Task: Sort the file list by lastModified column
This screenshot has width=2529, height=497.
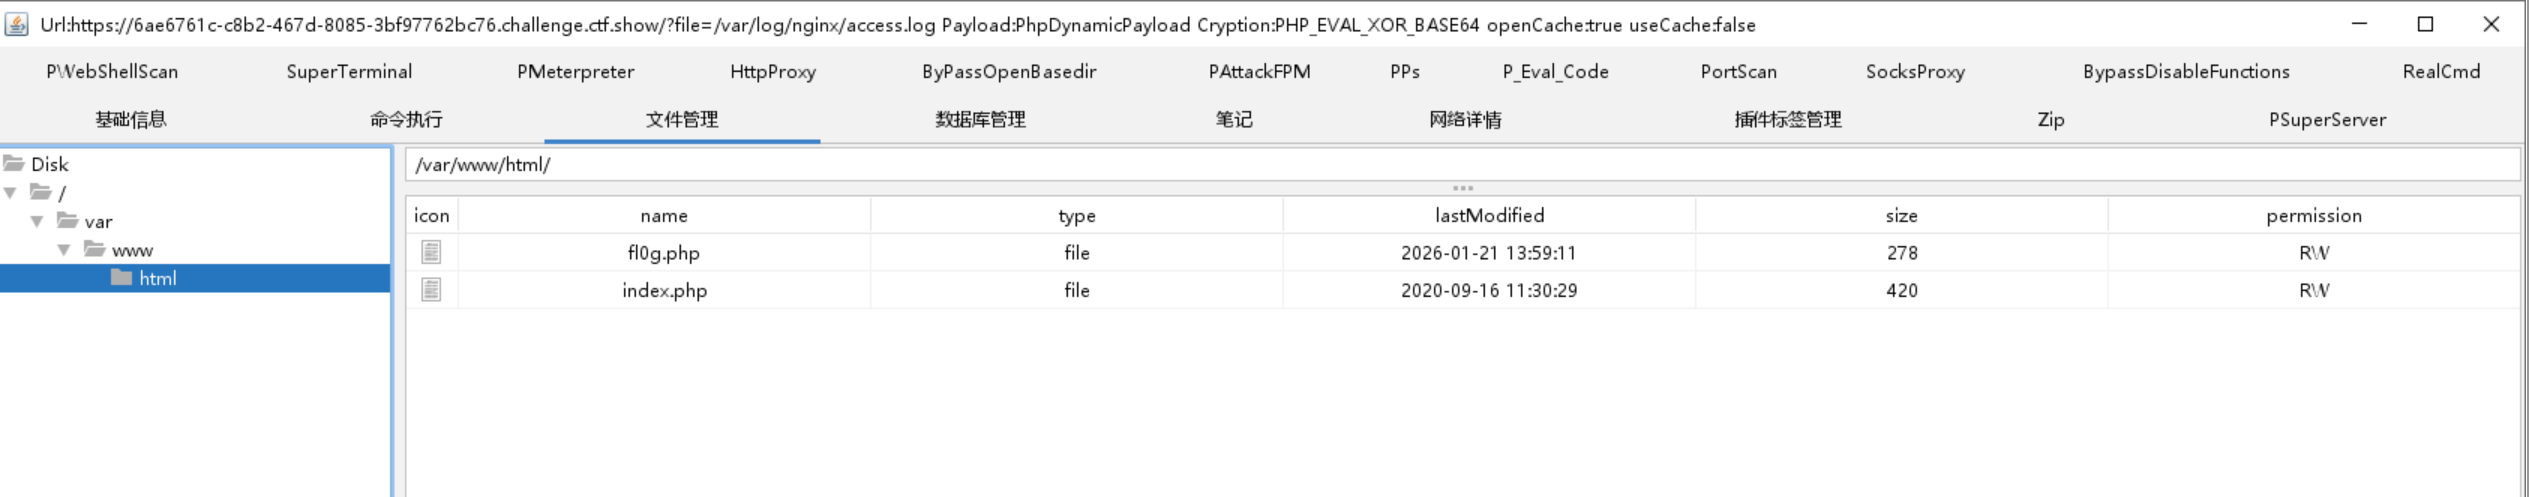Action: coord(1489,215)
